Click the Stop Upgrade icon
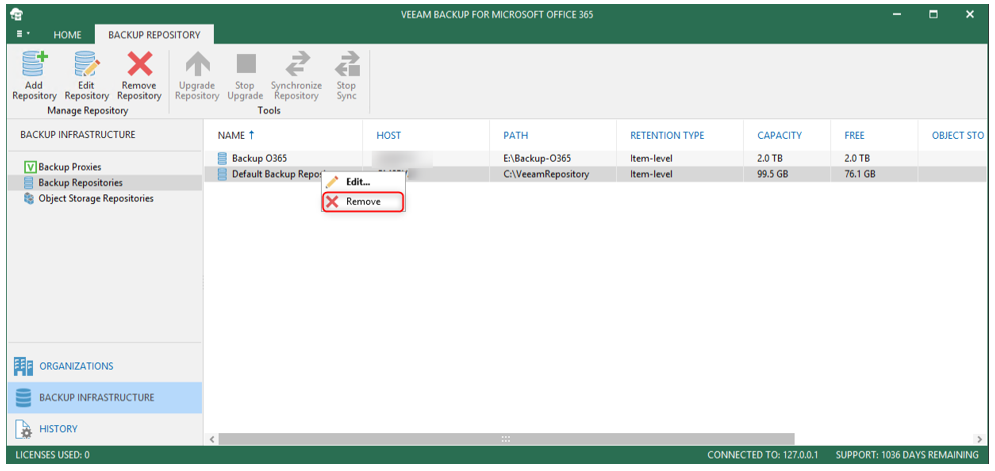Viewport: 995px width, 471px height. tap(245, 66)
